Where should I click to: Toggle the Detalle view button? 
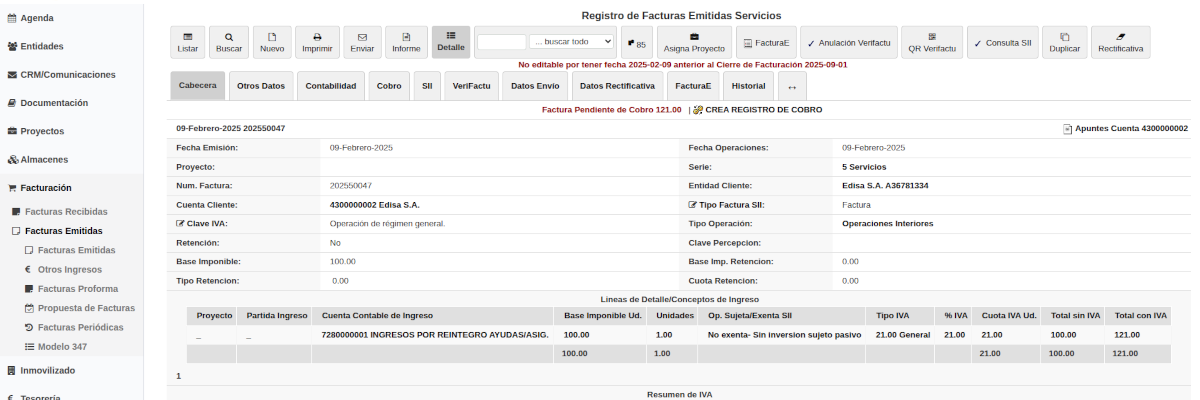coord(451,41)
